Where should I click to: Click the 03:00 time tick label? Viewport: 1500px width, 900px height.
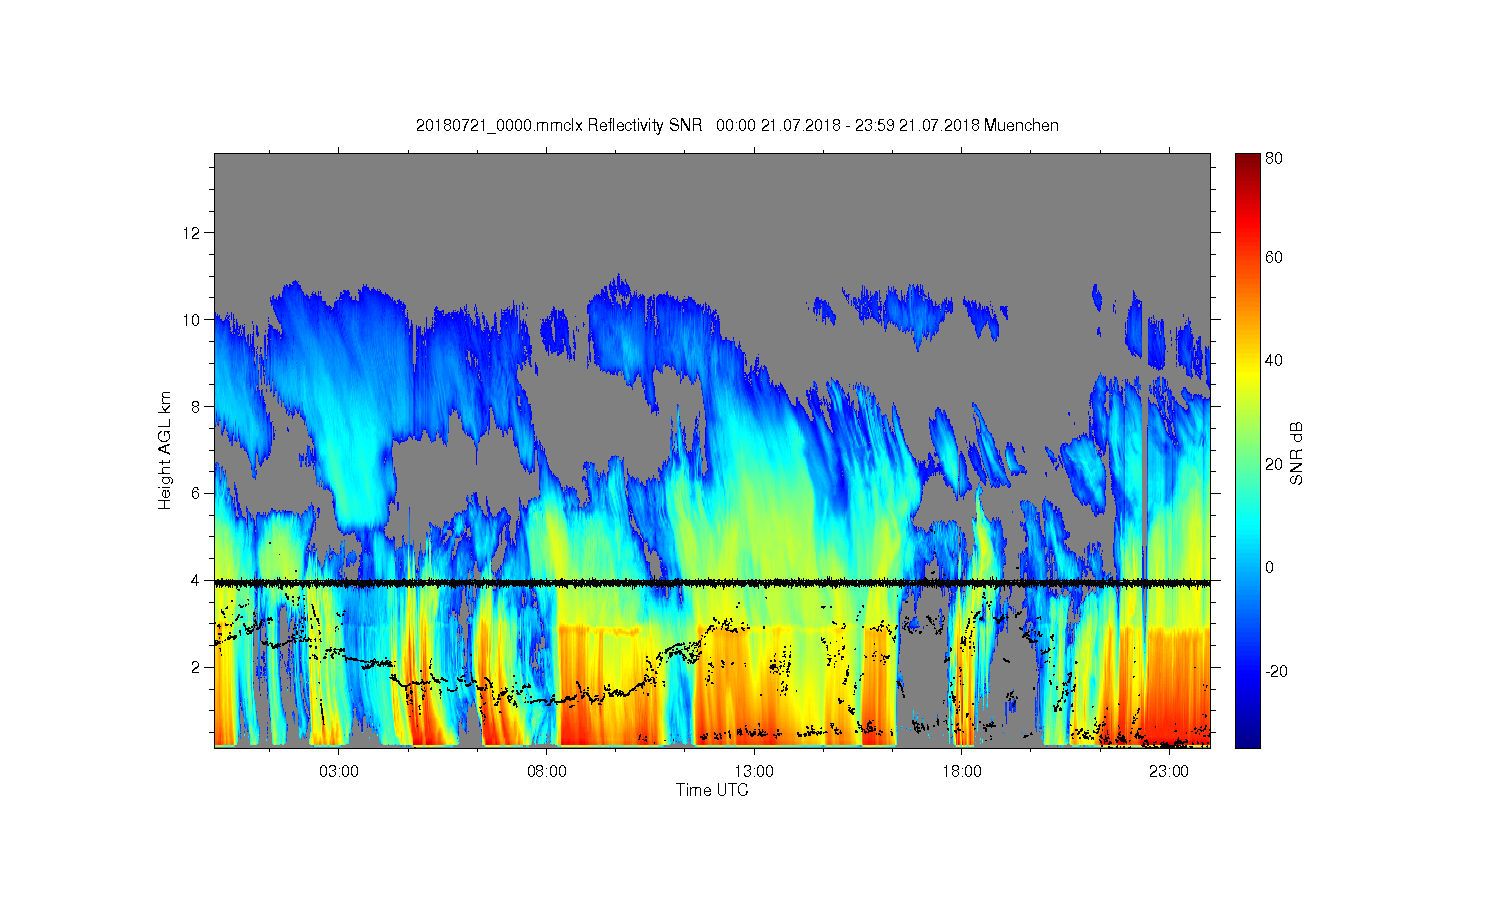(339, 772)
